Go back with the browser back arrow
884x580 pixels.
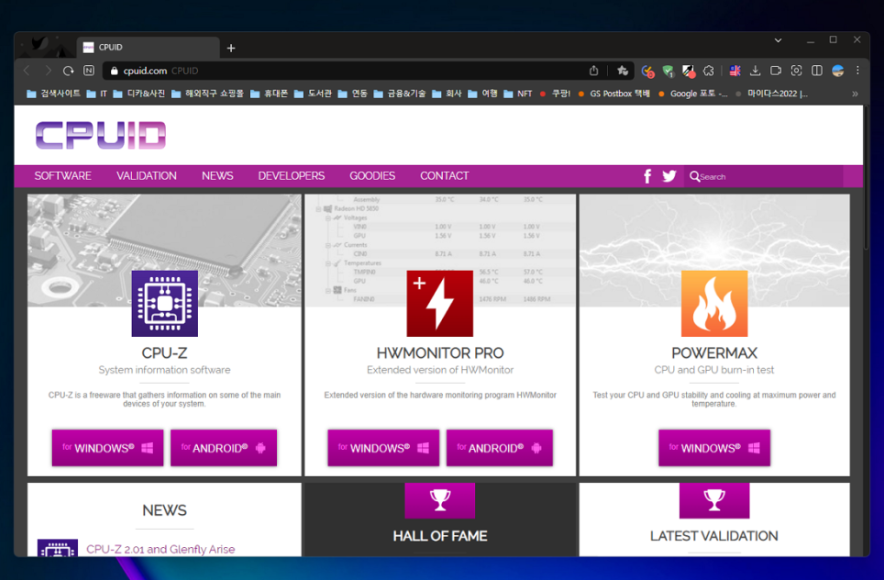[x=26, y=70]
